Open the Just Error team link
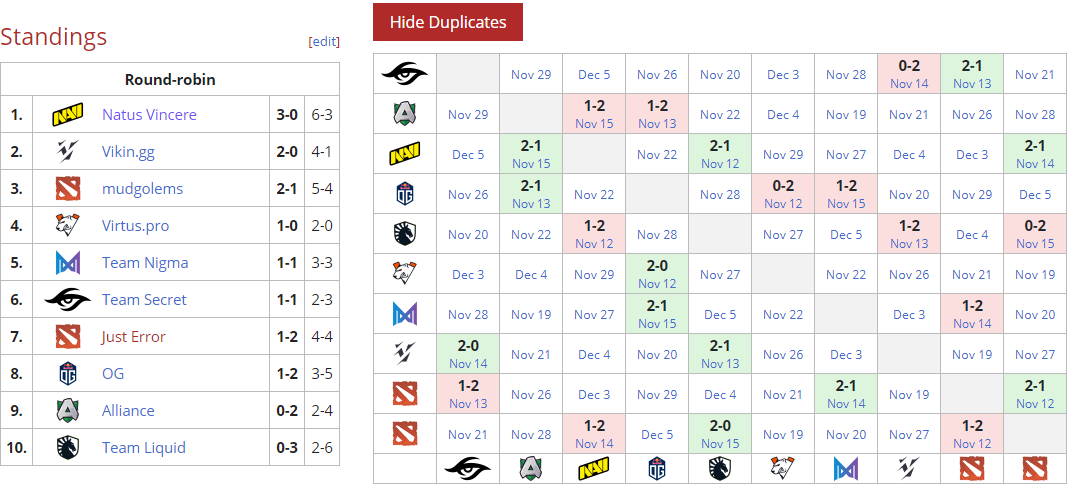This screenshot has height=499, width=1080. (134, 337)
